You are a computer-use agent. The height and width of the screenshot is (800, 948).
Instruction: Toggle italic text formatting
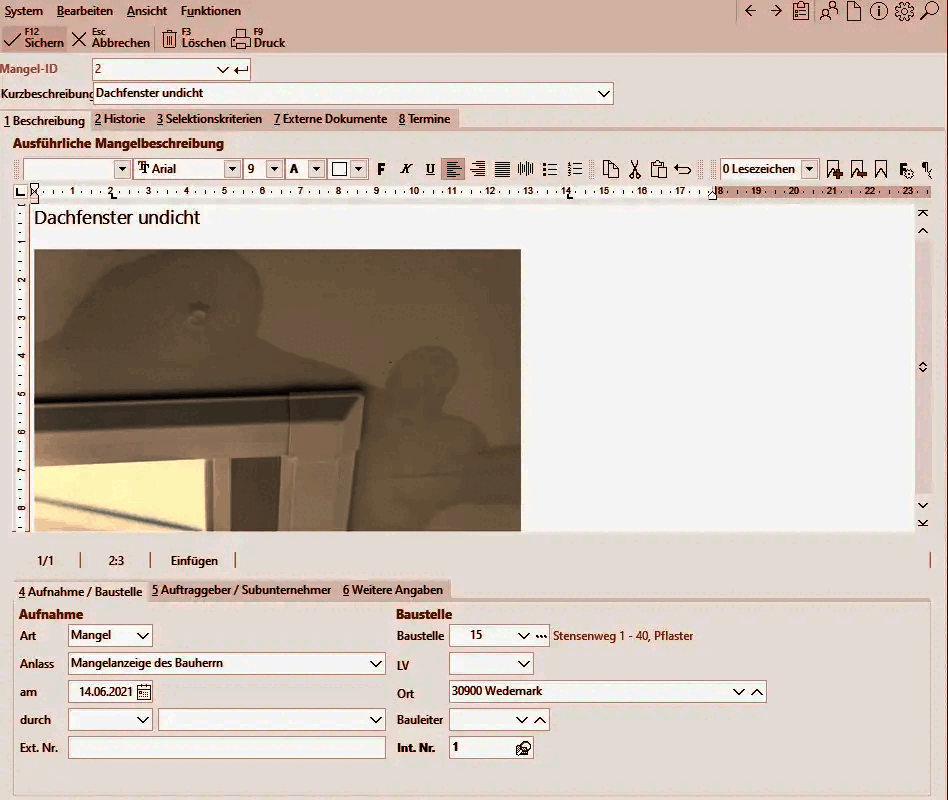(x=406, y=169)
